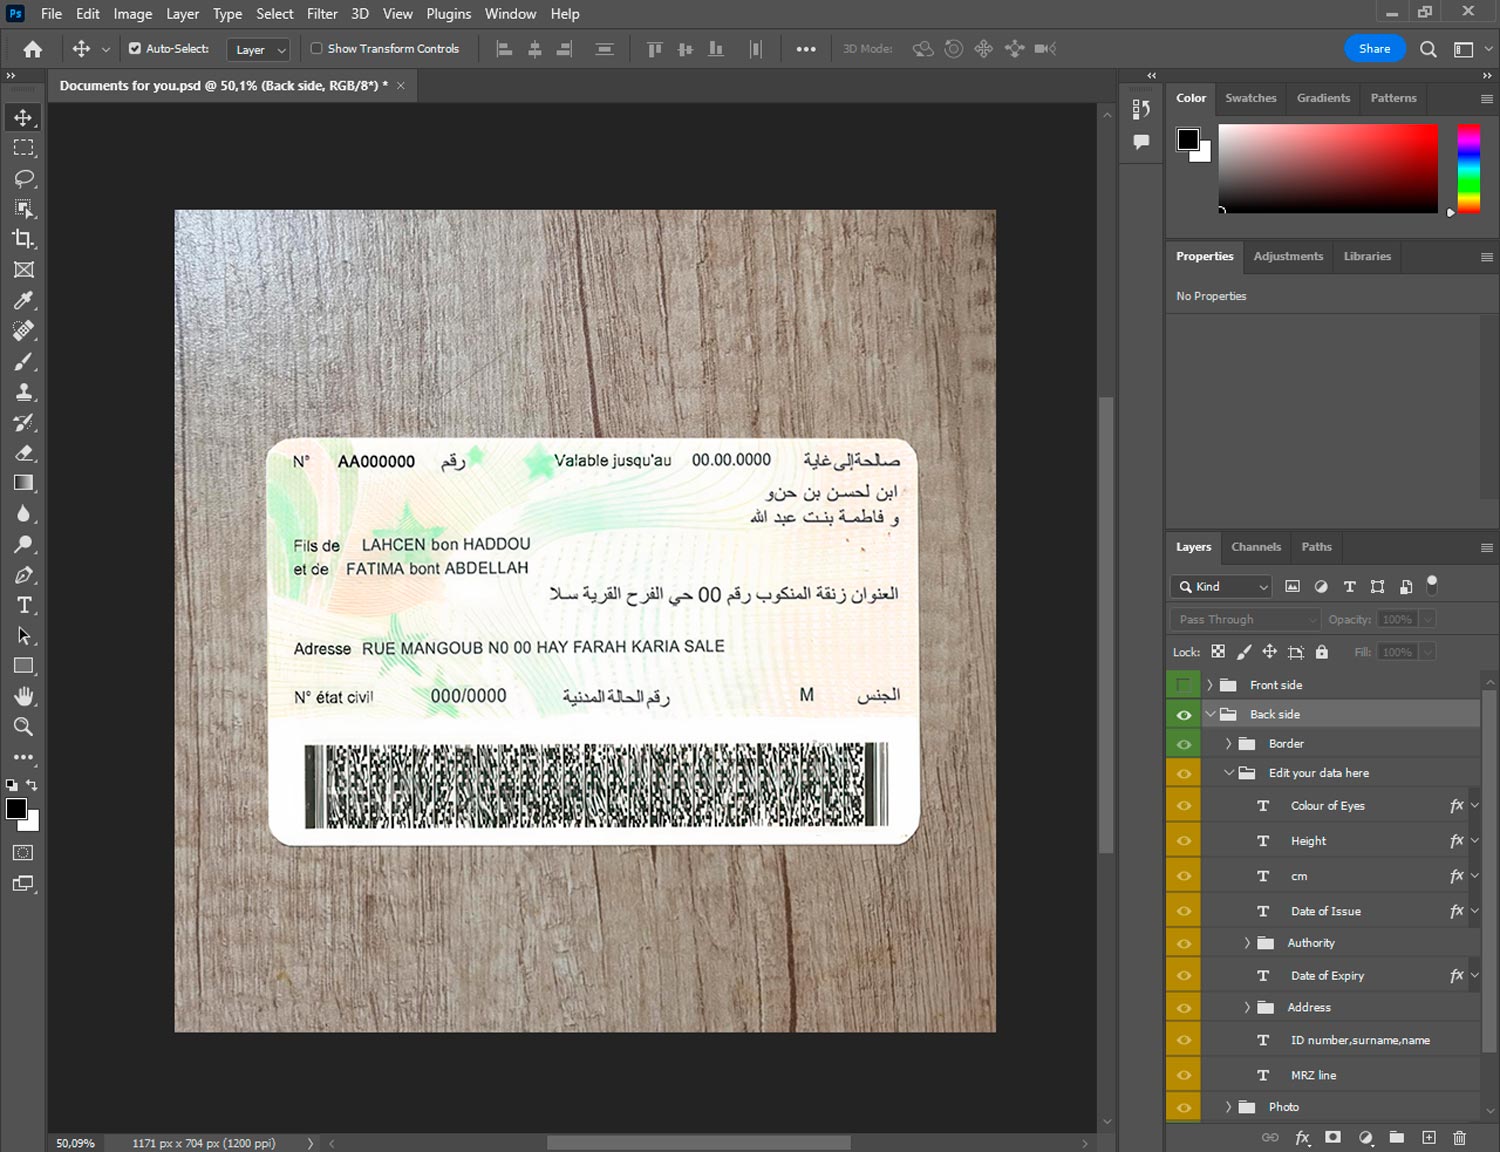Click the foreground color swatch in Color panel
The height and width of the screenshot is (1152, 1500).
click(1188, 139)
